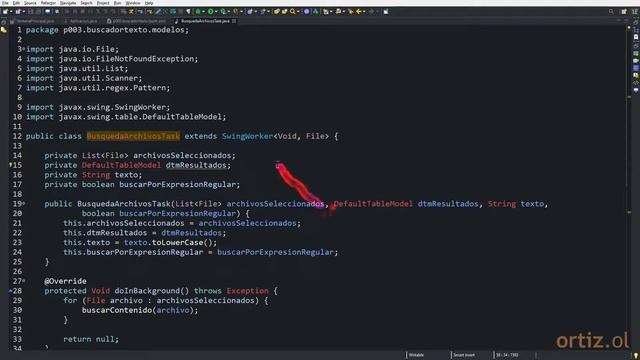
Task: Open the Navigate menu
Action: [68, 3]
